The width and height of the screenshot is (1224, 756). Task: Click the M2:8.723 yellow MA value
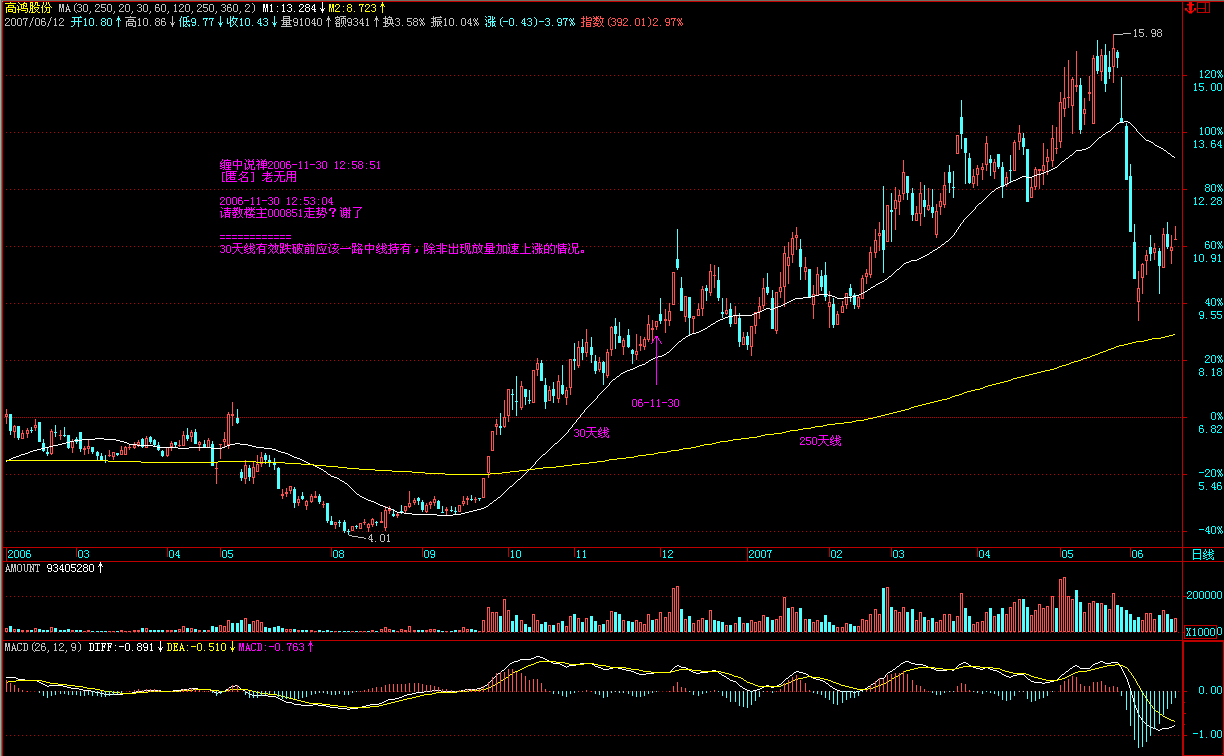(x=357, y=7)
